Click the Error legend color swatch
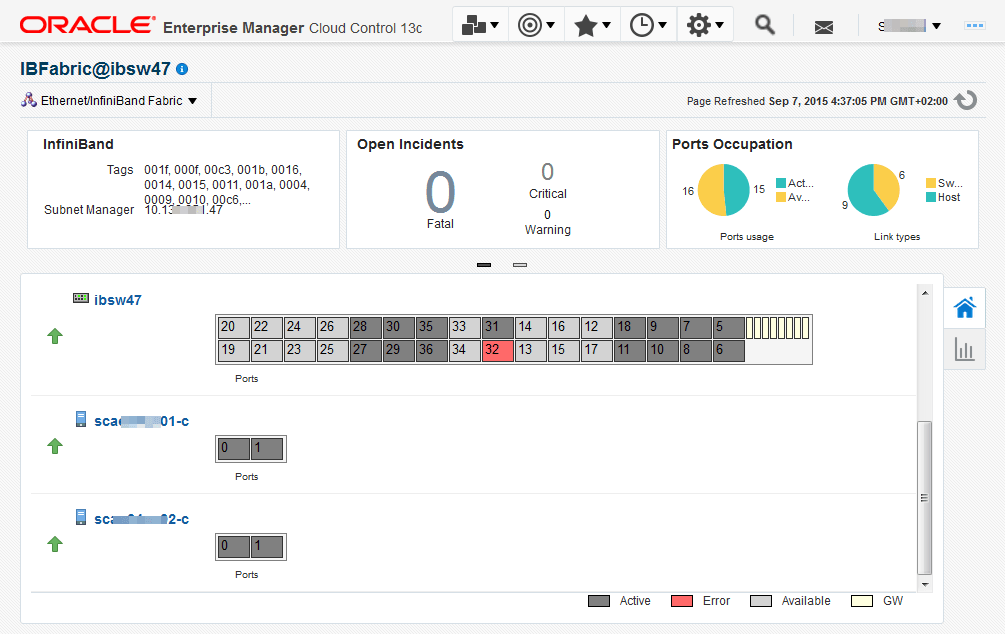Image resolution: width=1005 pixels, height=634 pixels. pyautogui.click(x=682, y=601)
